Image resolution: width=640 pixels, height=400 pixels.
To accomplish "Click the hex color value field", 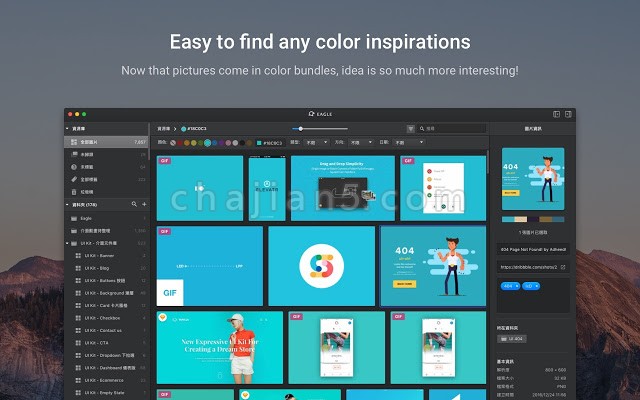I will tap(269, 143).
